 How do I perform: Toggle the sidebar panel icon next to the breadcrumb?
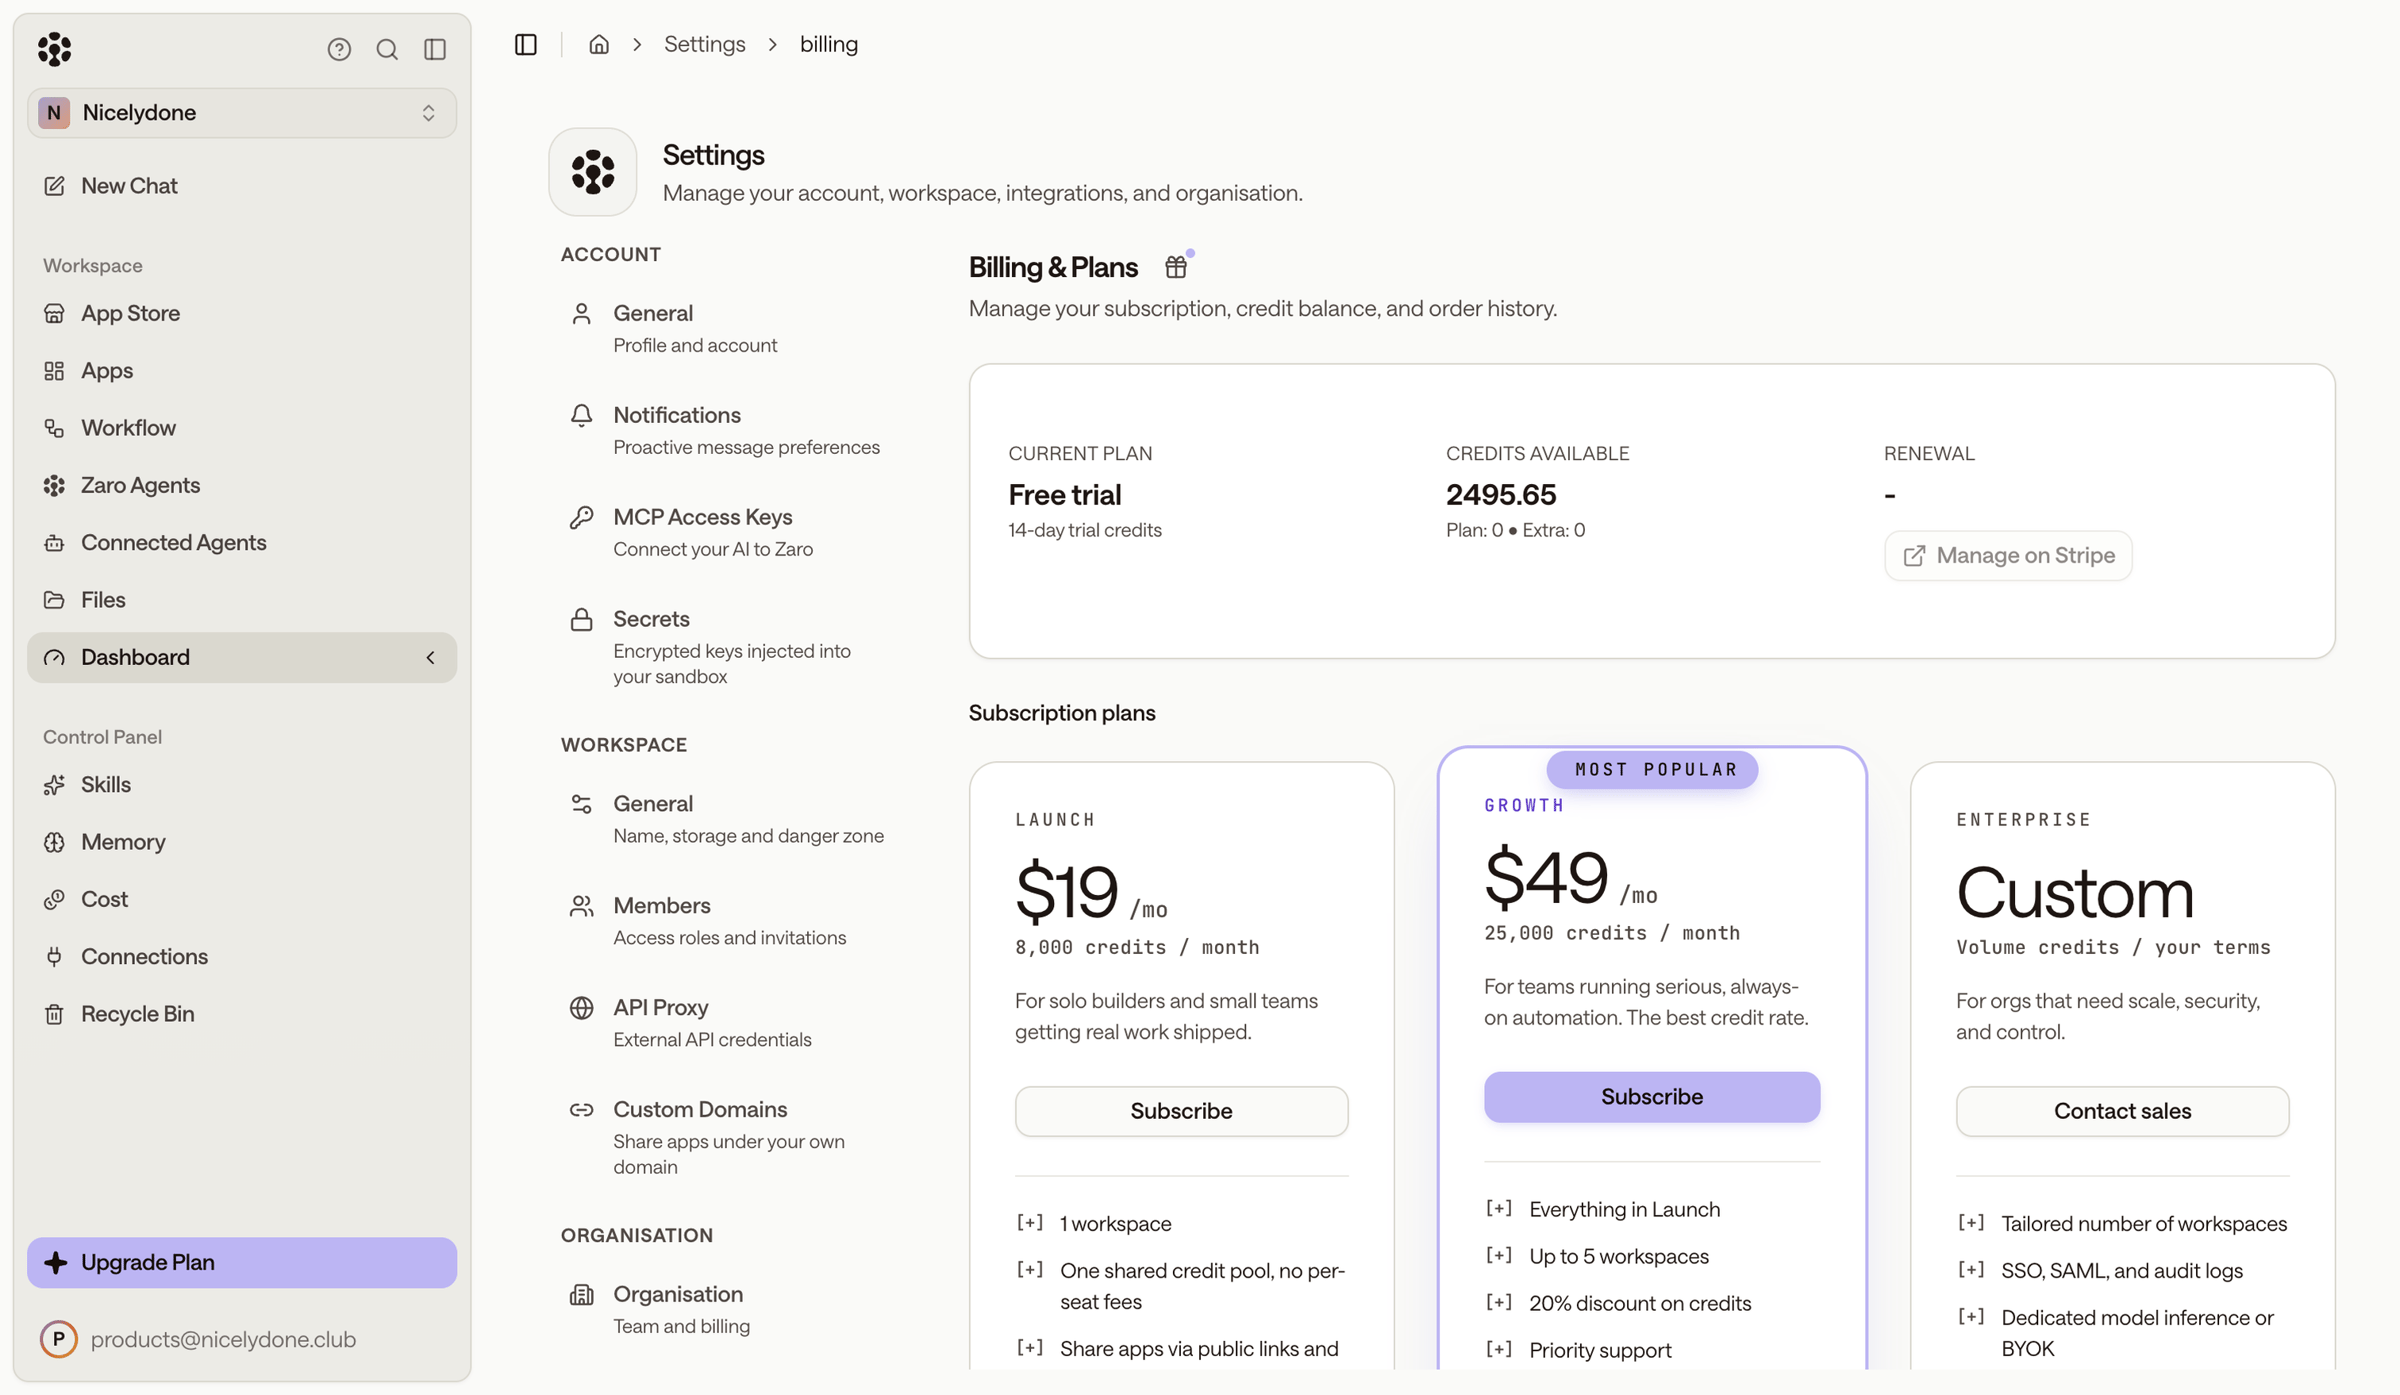point(526,44)
